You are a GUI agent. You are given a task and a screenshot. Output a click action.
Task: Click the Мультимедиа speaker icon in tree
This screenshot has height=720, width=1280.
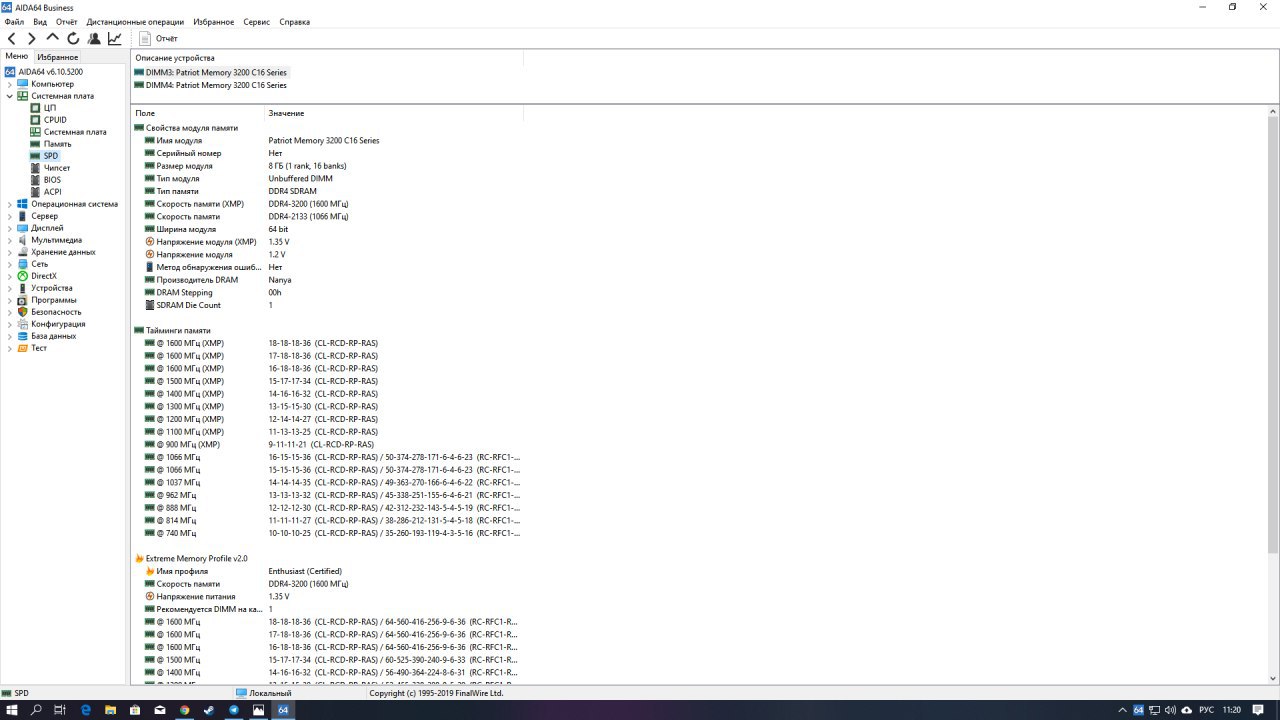[22, 240]
